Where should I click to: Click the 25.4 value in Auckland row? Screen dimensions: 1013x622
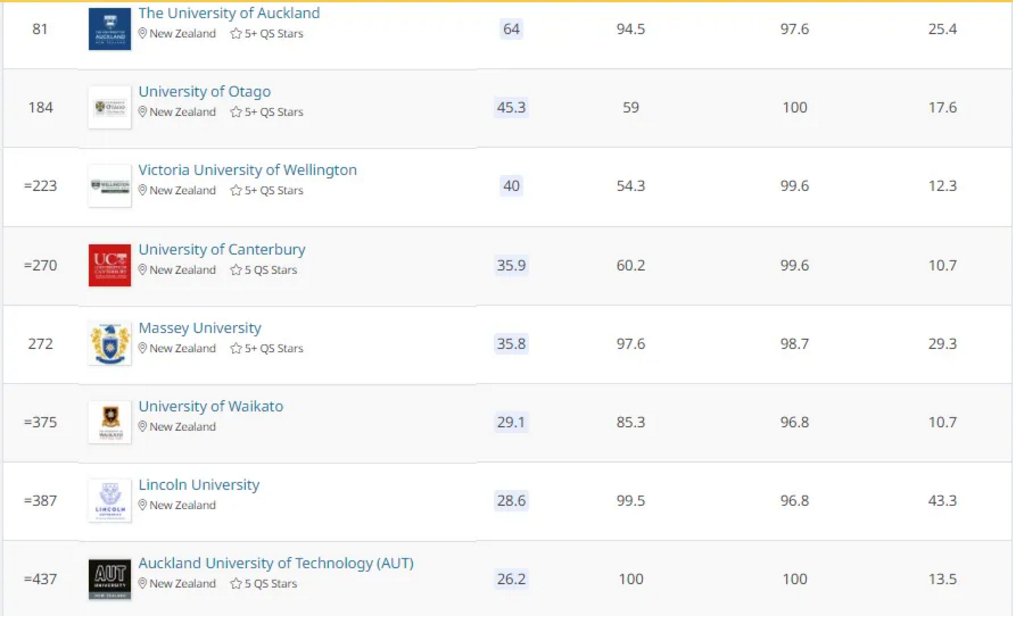click(942, 29)
